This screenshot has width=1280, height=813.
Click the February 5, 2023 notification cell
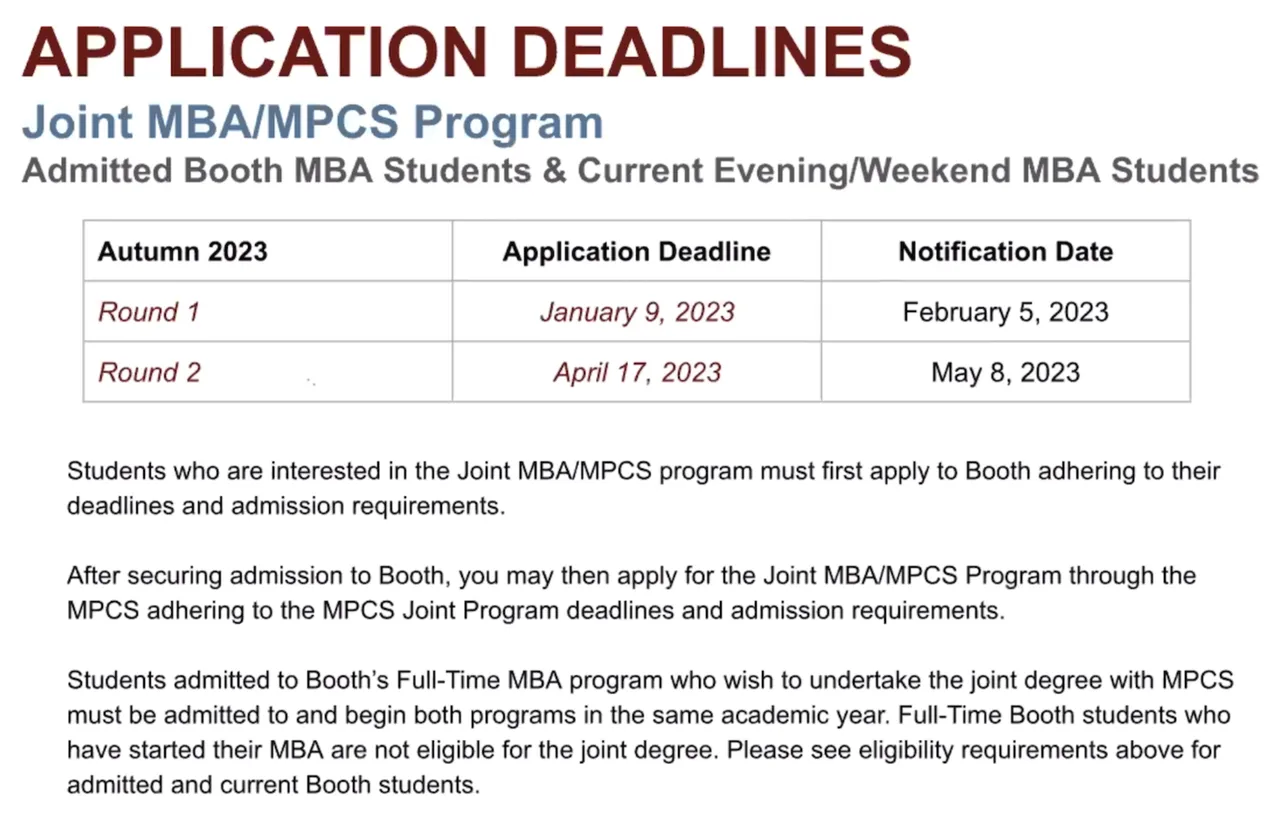(1005, 312)
